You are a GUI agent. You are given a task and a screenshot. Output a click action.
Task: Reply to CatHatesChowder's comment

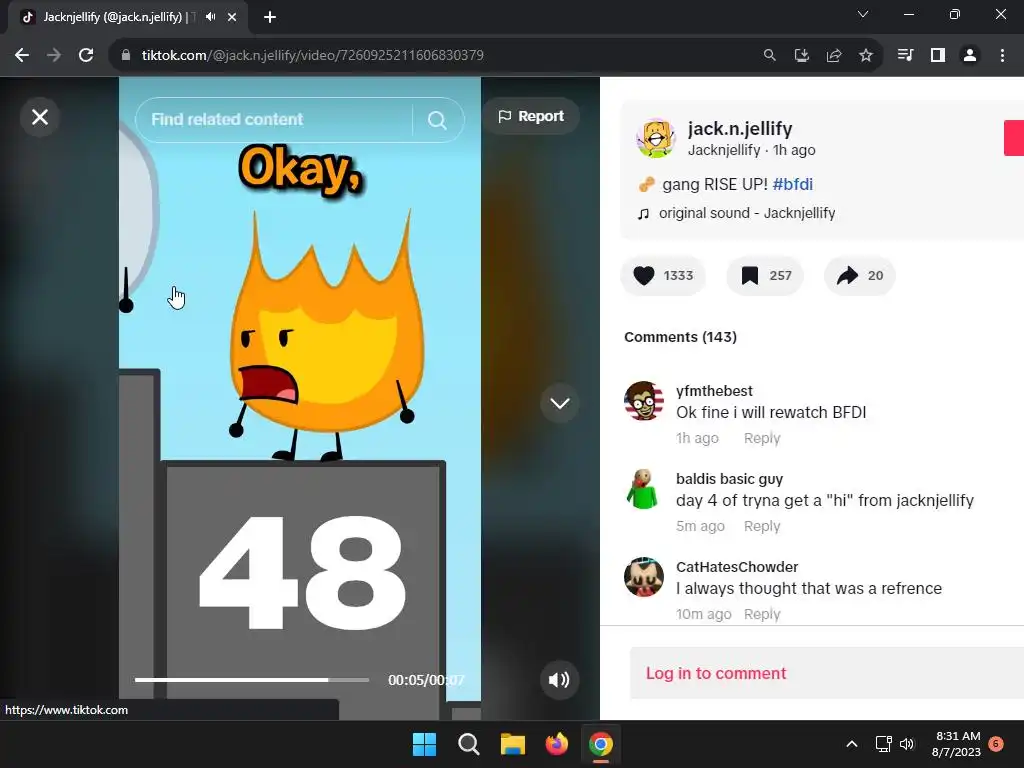click(x=762, y=614)
